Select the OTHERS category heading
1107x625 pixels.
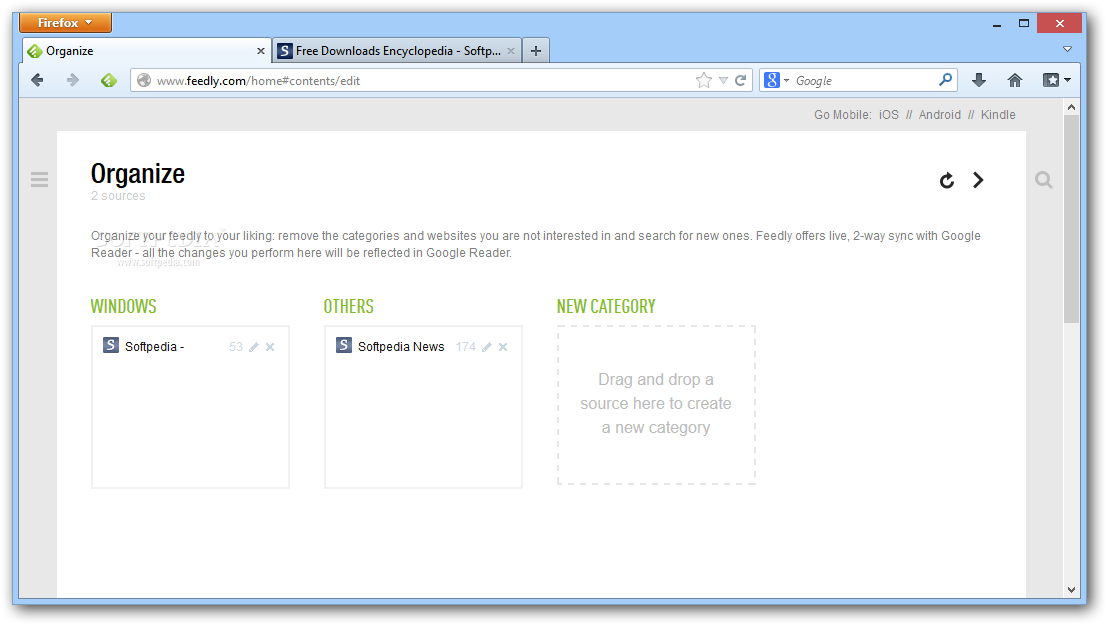tap(349, 306)
